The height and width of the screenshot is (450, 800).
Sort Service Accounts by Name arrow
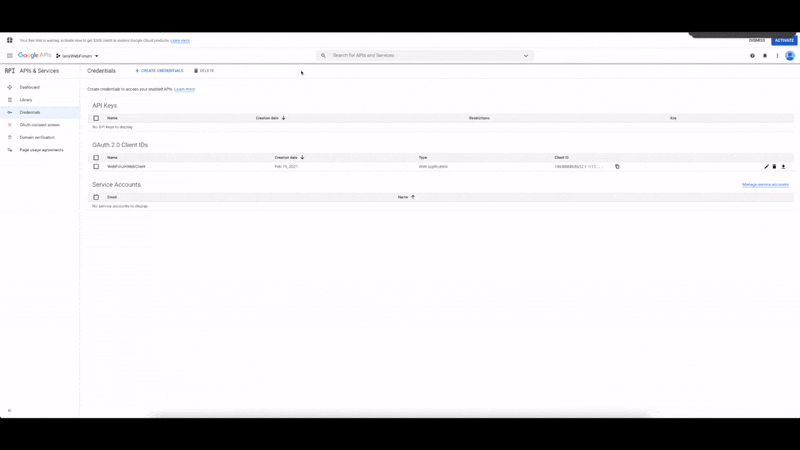point(413,197)
